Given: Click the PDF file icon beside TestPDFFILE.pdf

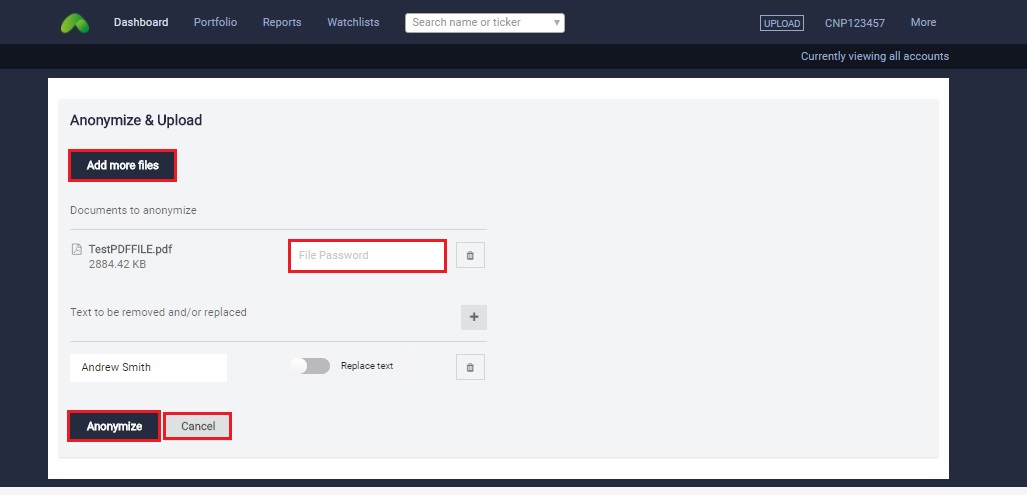Looking at the screenshot, I should [x=77, y=249].
